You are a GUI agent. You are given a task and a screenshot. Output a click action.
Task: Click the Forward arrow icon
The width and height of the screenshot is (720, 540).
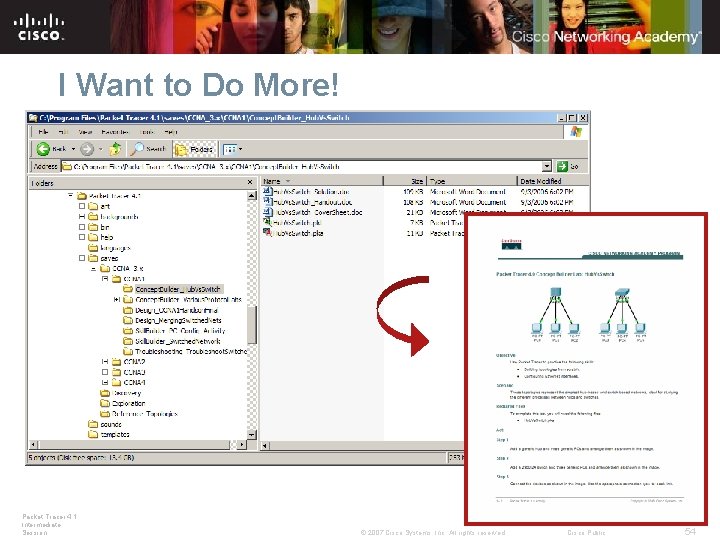coord(86,149)
